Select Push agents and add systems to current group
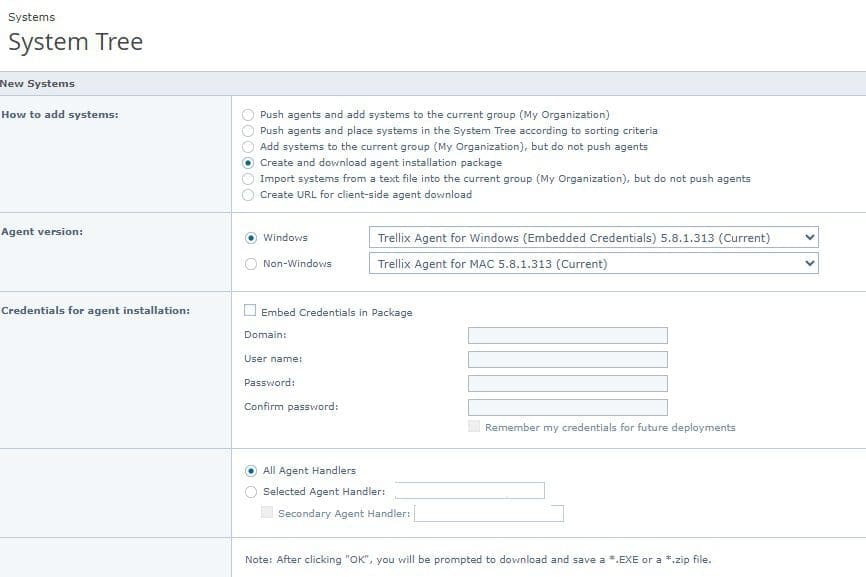The height and width of the screenshot is (577, 866). 248,115
